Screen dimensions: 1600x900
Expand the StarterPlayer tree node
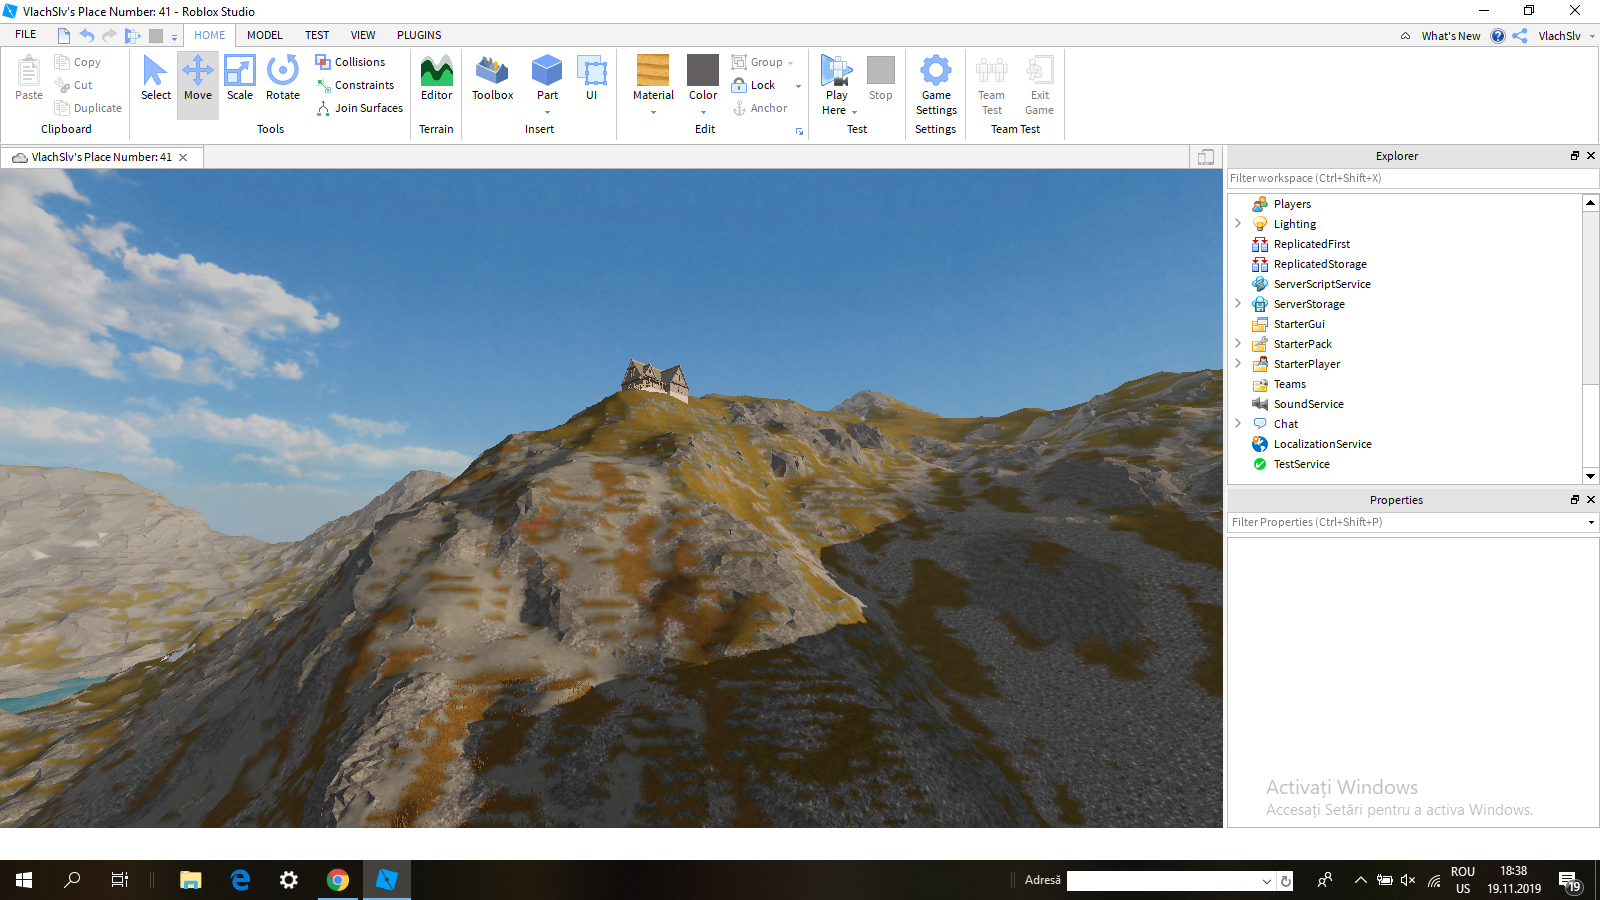pyautogui.click(x=1238, y=364)
